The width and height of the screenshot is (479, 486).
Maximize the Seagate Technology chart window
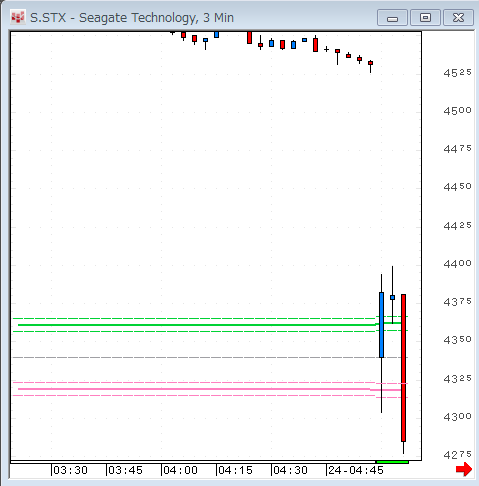pyautogui.click(x=425, y=18)
